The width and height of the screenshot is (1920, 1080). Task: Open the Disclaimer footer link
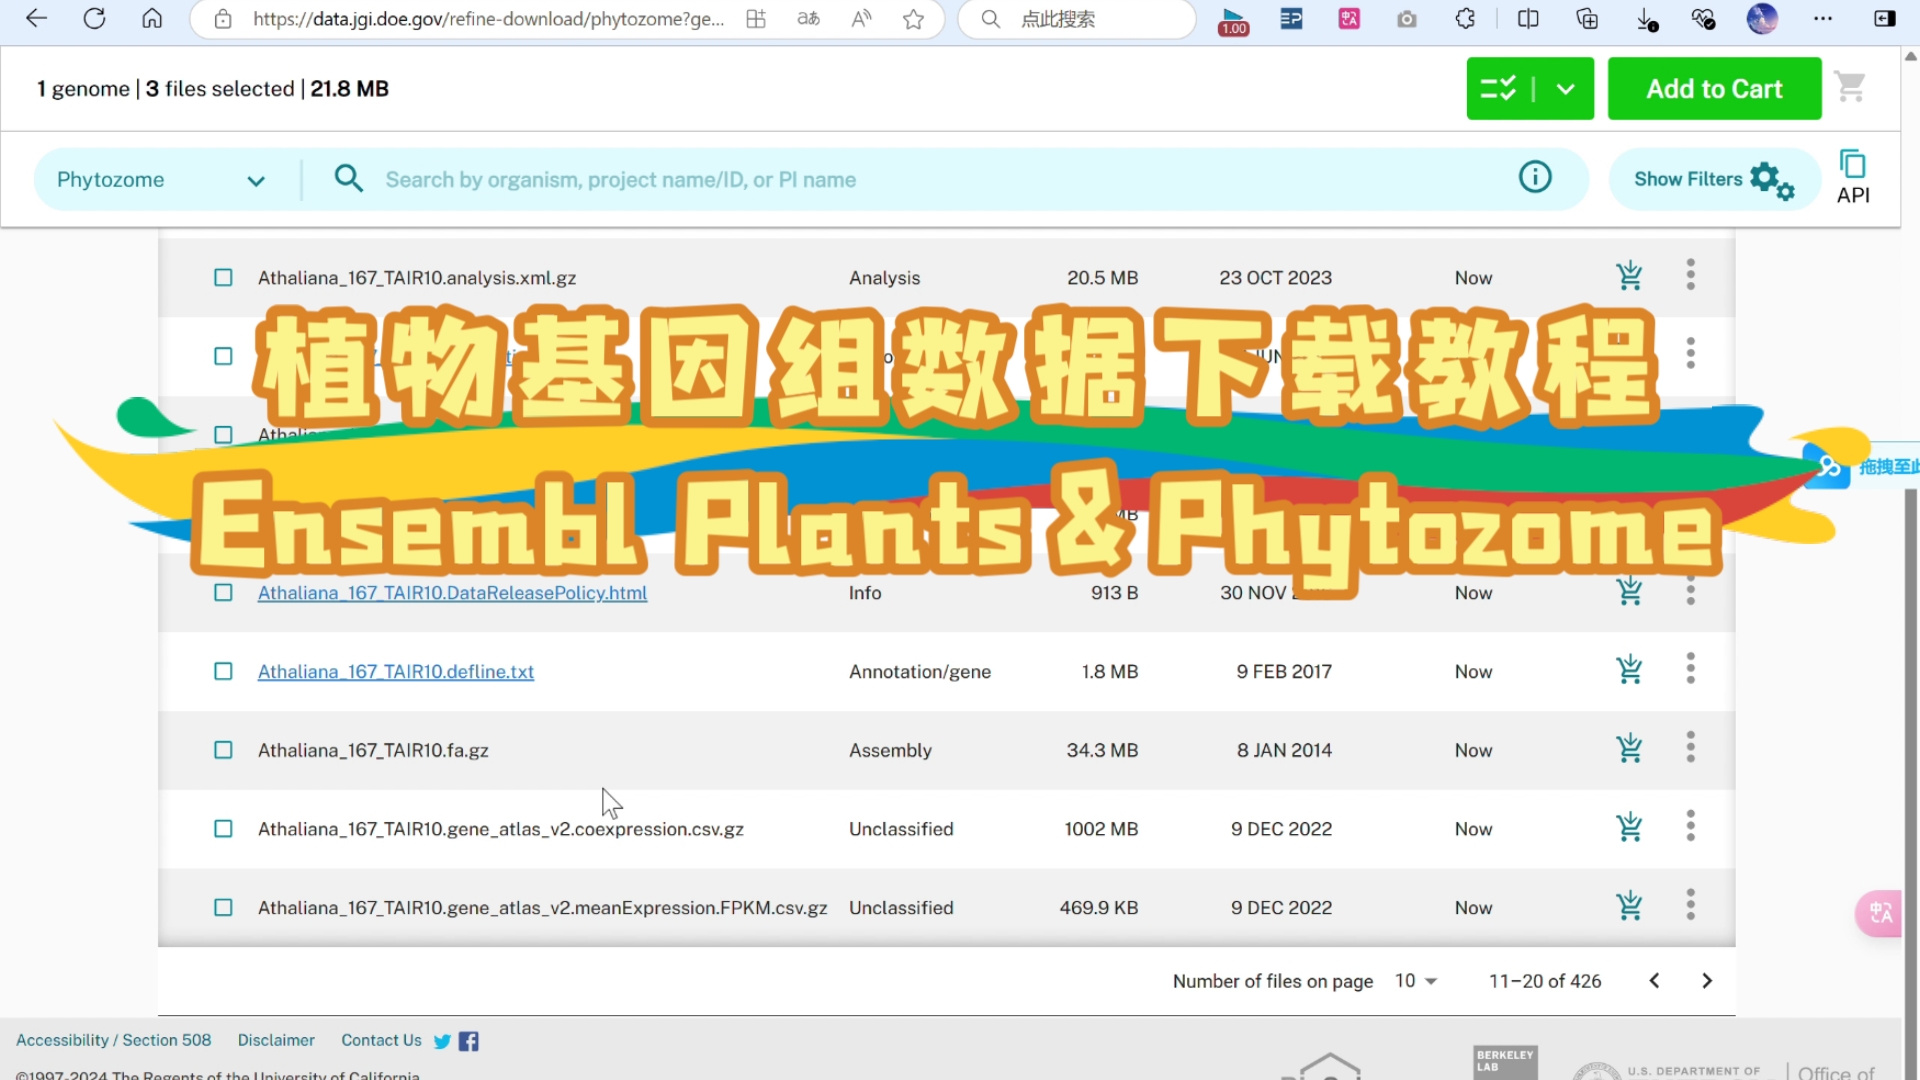tap(276, 1041)
